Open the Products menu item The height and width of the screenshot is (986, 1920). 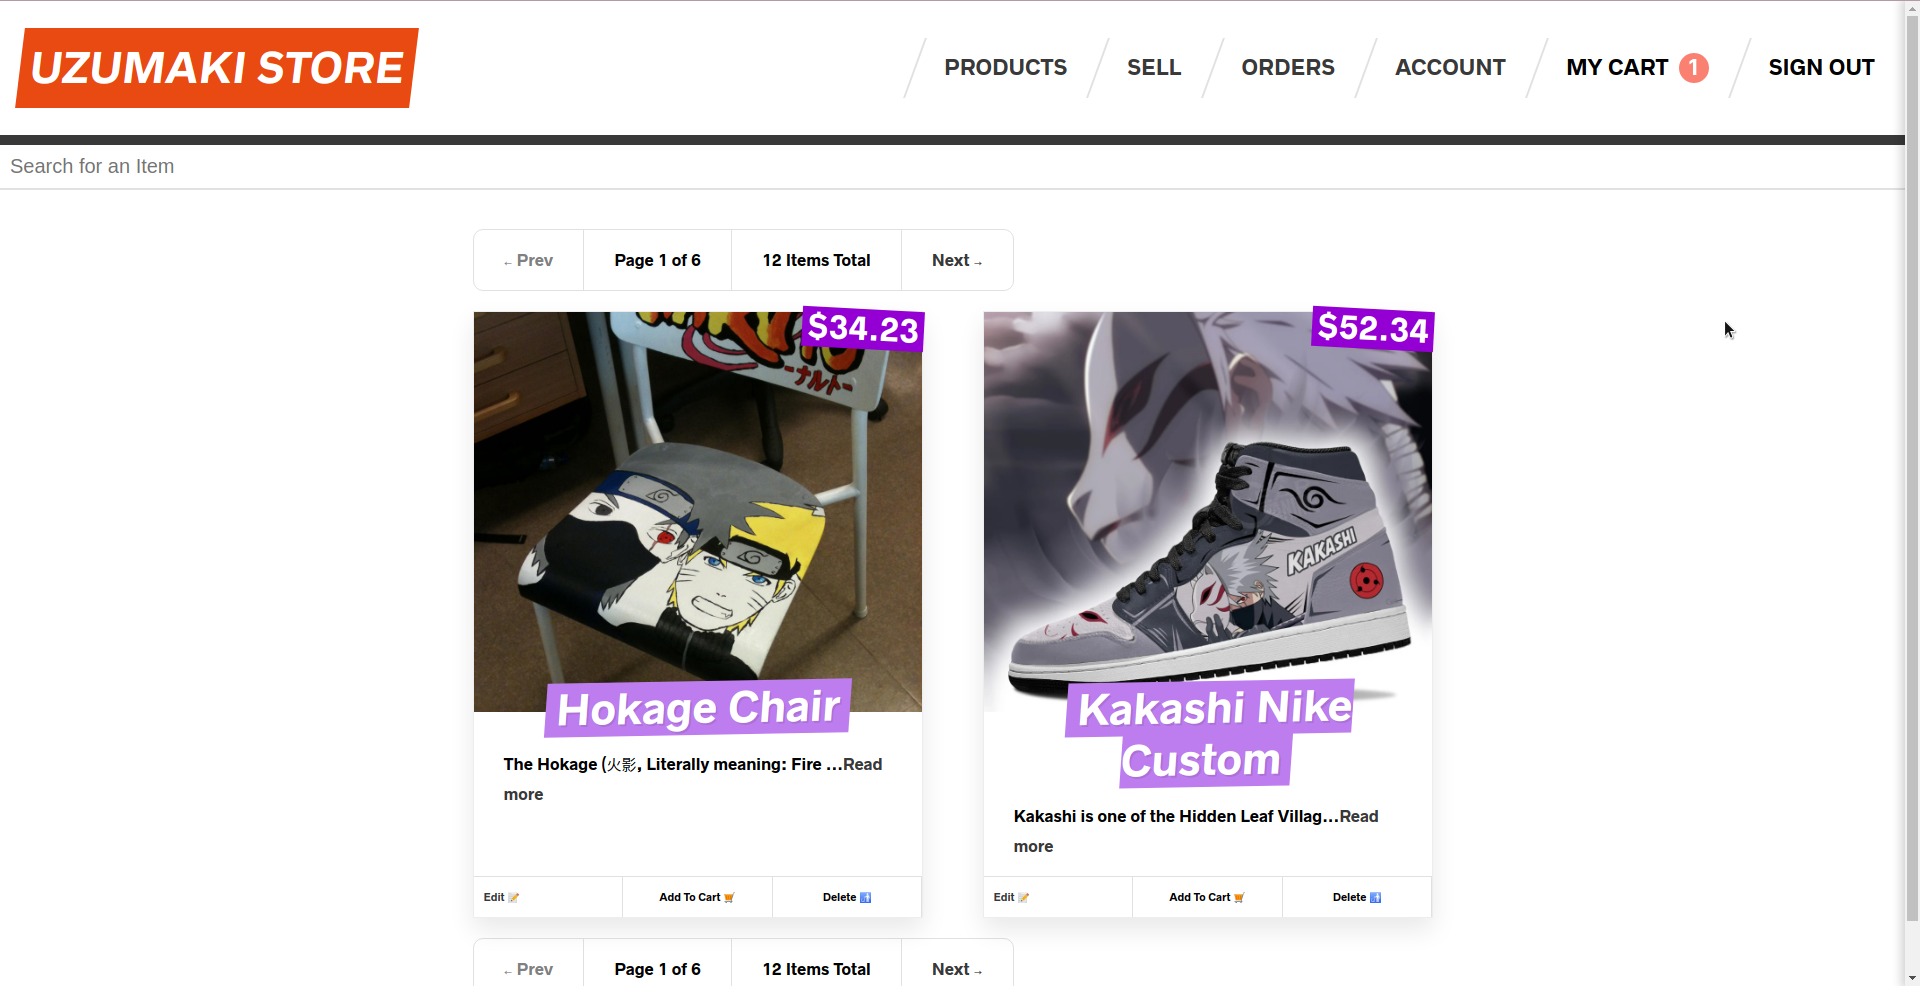(x=1005, y=68)
